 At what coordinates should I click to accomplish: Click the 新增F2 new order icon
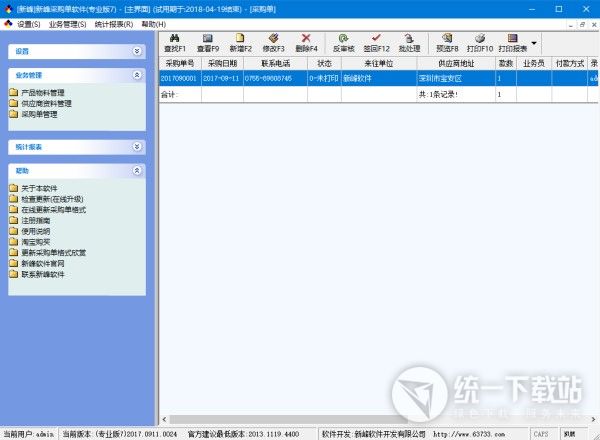240,38
